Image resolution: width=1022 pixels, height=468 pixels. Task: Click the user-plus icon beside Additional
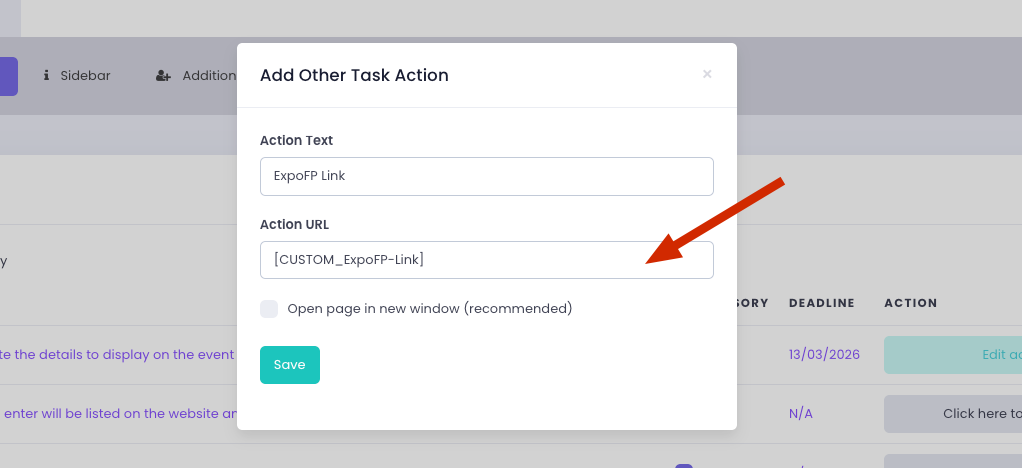164,75
